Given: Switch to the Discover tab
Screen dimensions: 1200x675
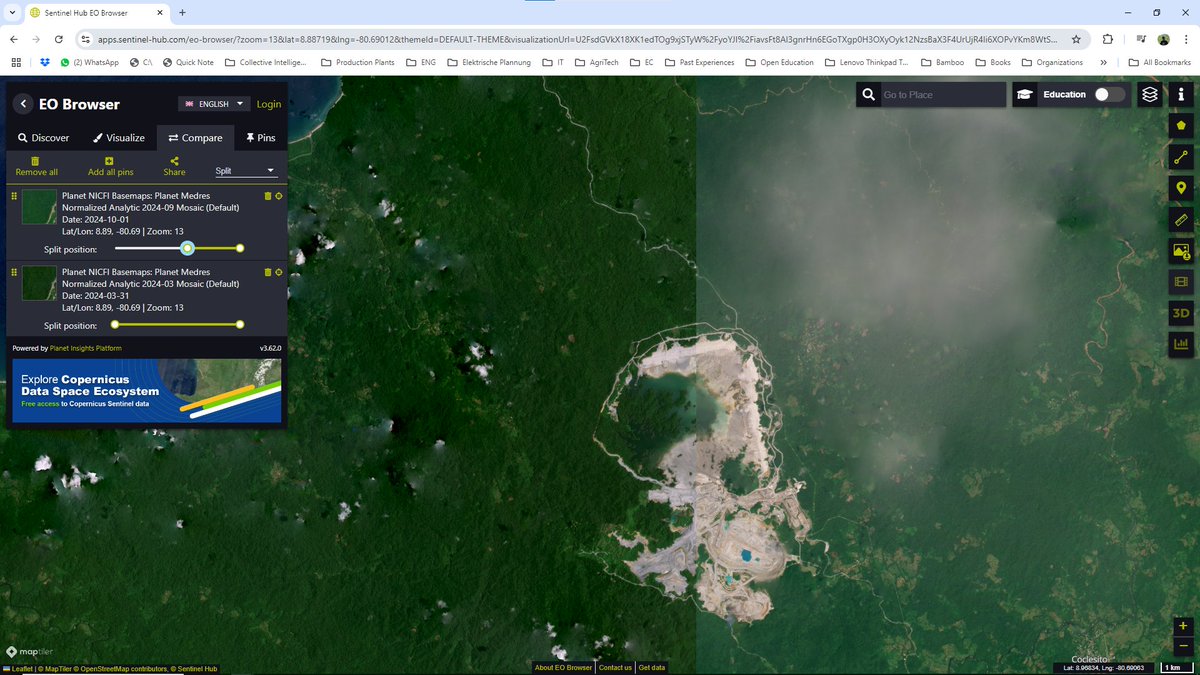Looking at the screenshot, I should [x=44, y=138].
